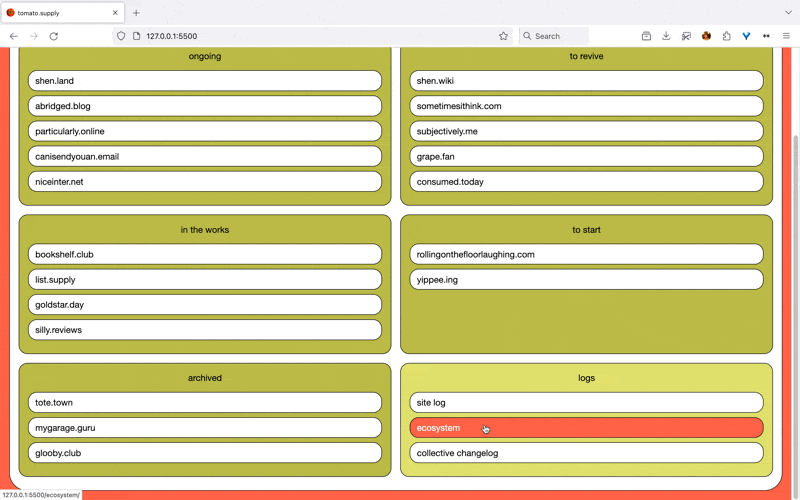Open the Firefox hamburger menu
Image resolution: width=800 pixels, height=500 pixels.
coord(786,36)
